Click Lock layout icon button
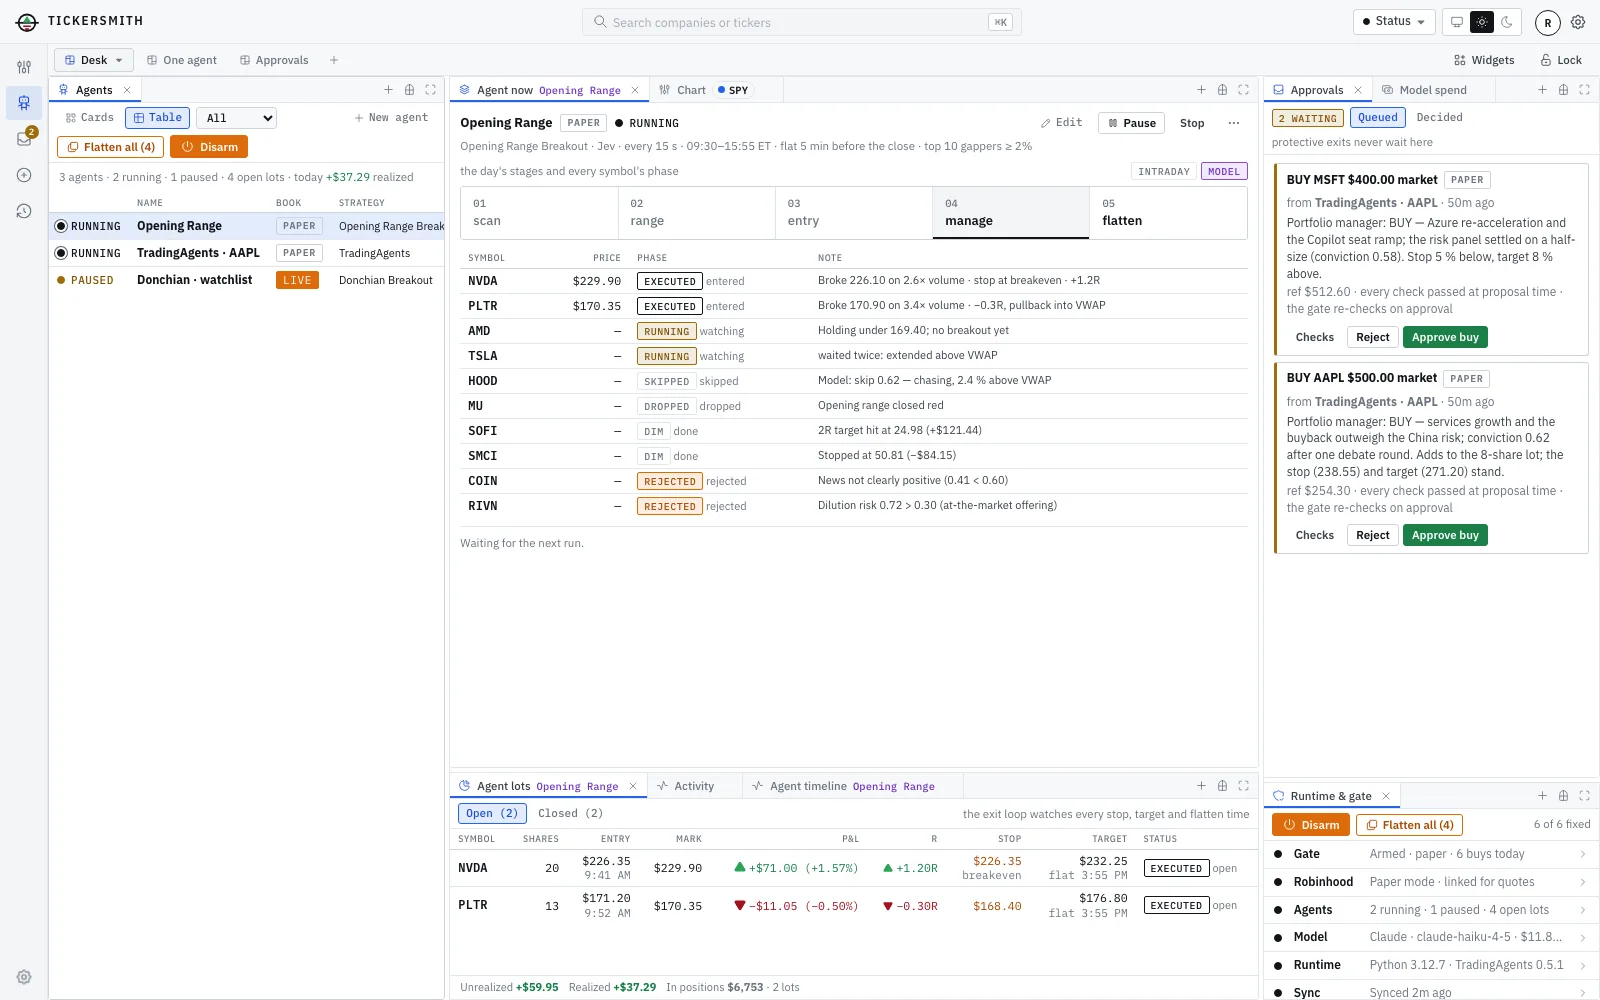Viewport: 1600px width, 1000px height. pyautogui.click(x=1560, y=60)
